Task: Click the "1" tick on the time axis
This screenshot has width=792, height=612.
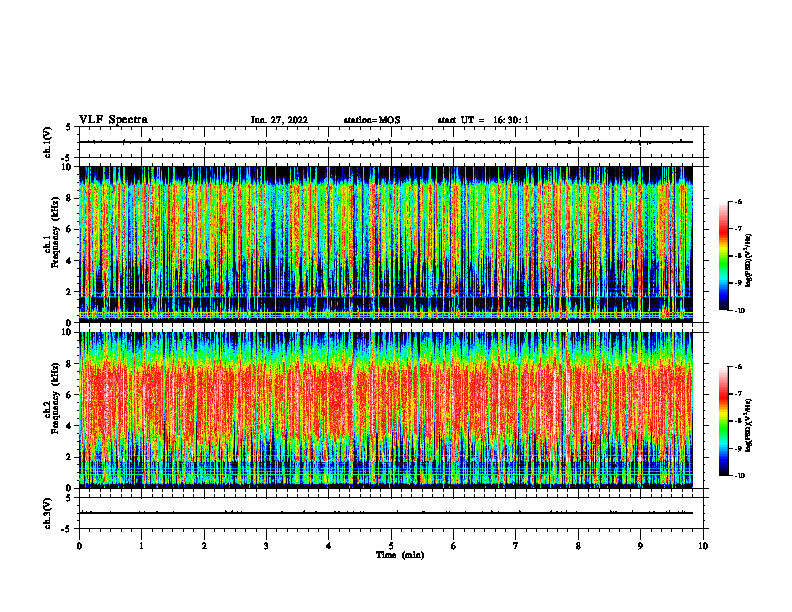Action: coord(141,546)
